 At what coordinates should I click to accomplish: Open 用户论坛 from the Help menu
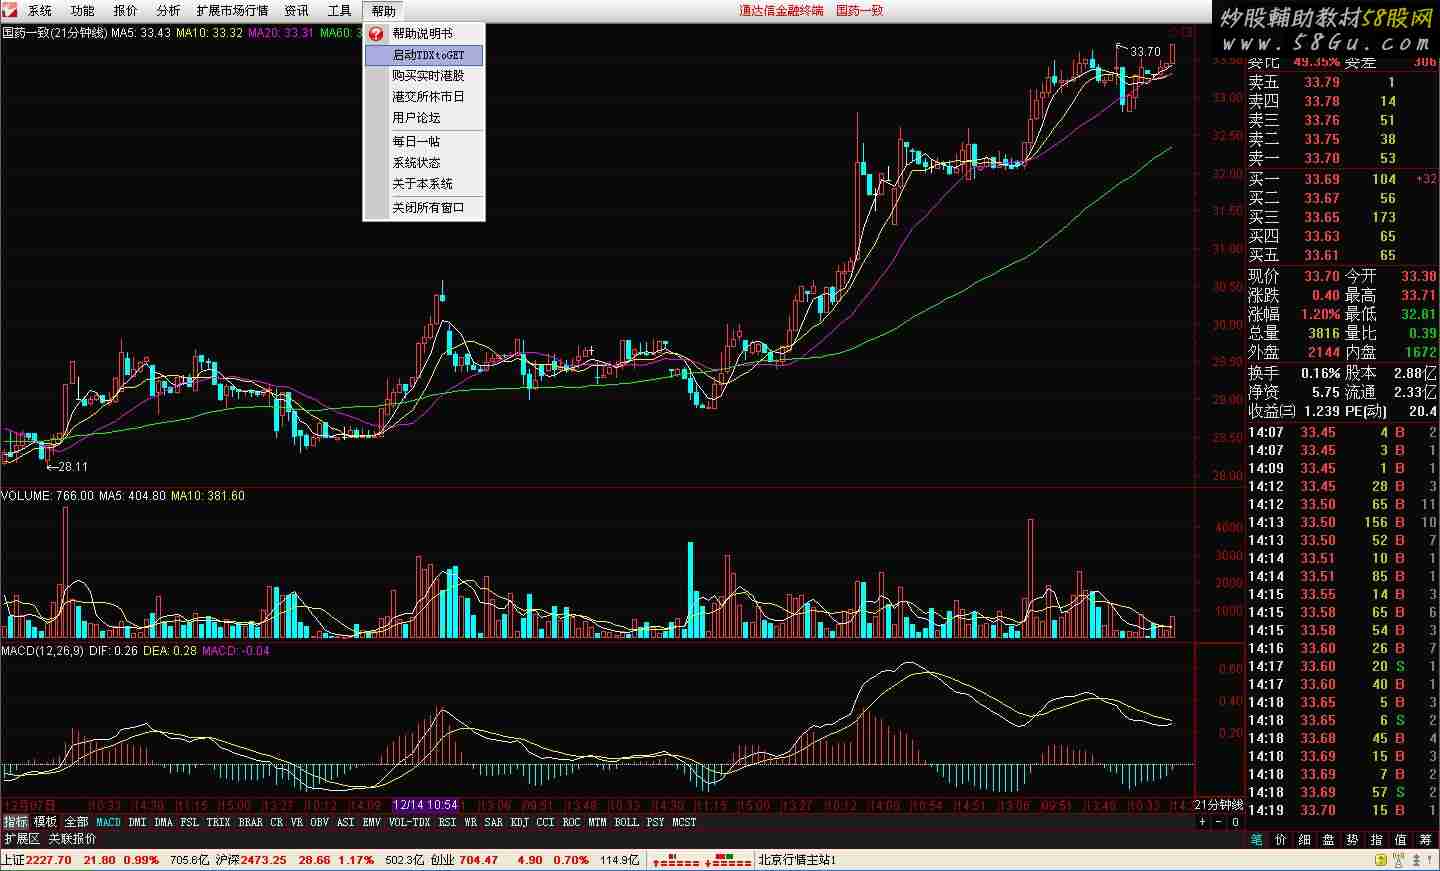pos(424,117)
